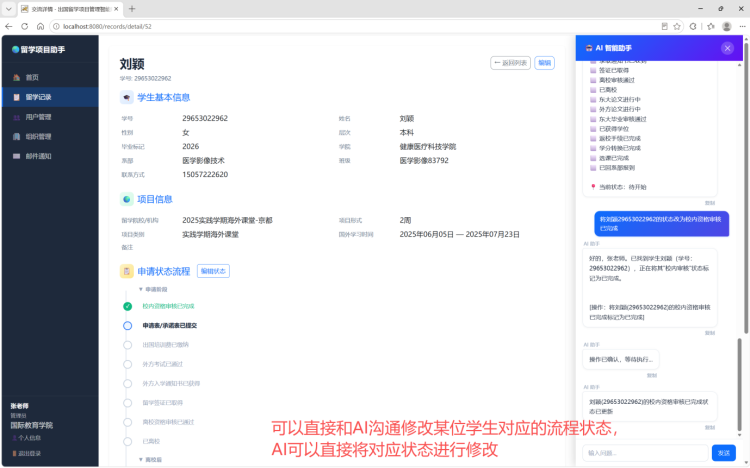This screenshot has width=750, height=468.
Task: Click the reader view icon in address bar
Action: coord(664,26)
